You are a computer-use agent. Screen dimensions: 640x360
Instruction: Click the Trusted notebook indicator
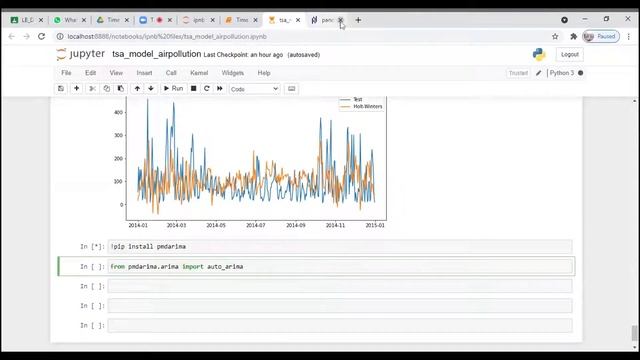[x=518, y=73]
